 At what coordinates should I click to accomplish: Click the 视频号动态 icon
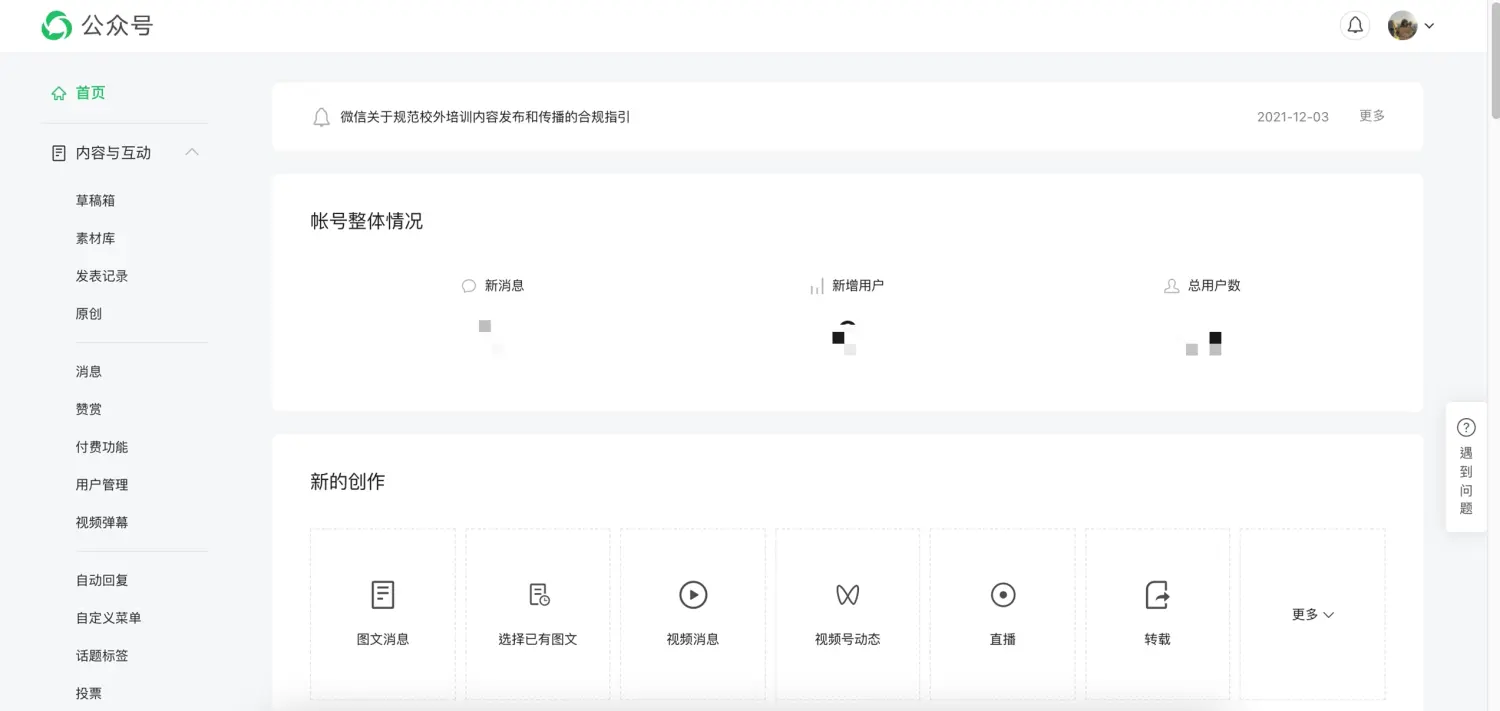[x=847, y=593]
